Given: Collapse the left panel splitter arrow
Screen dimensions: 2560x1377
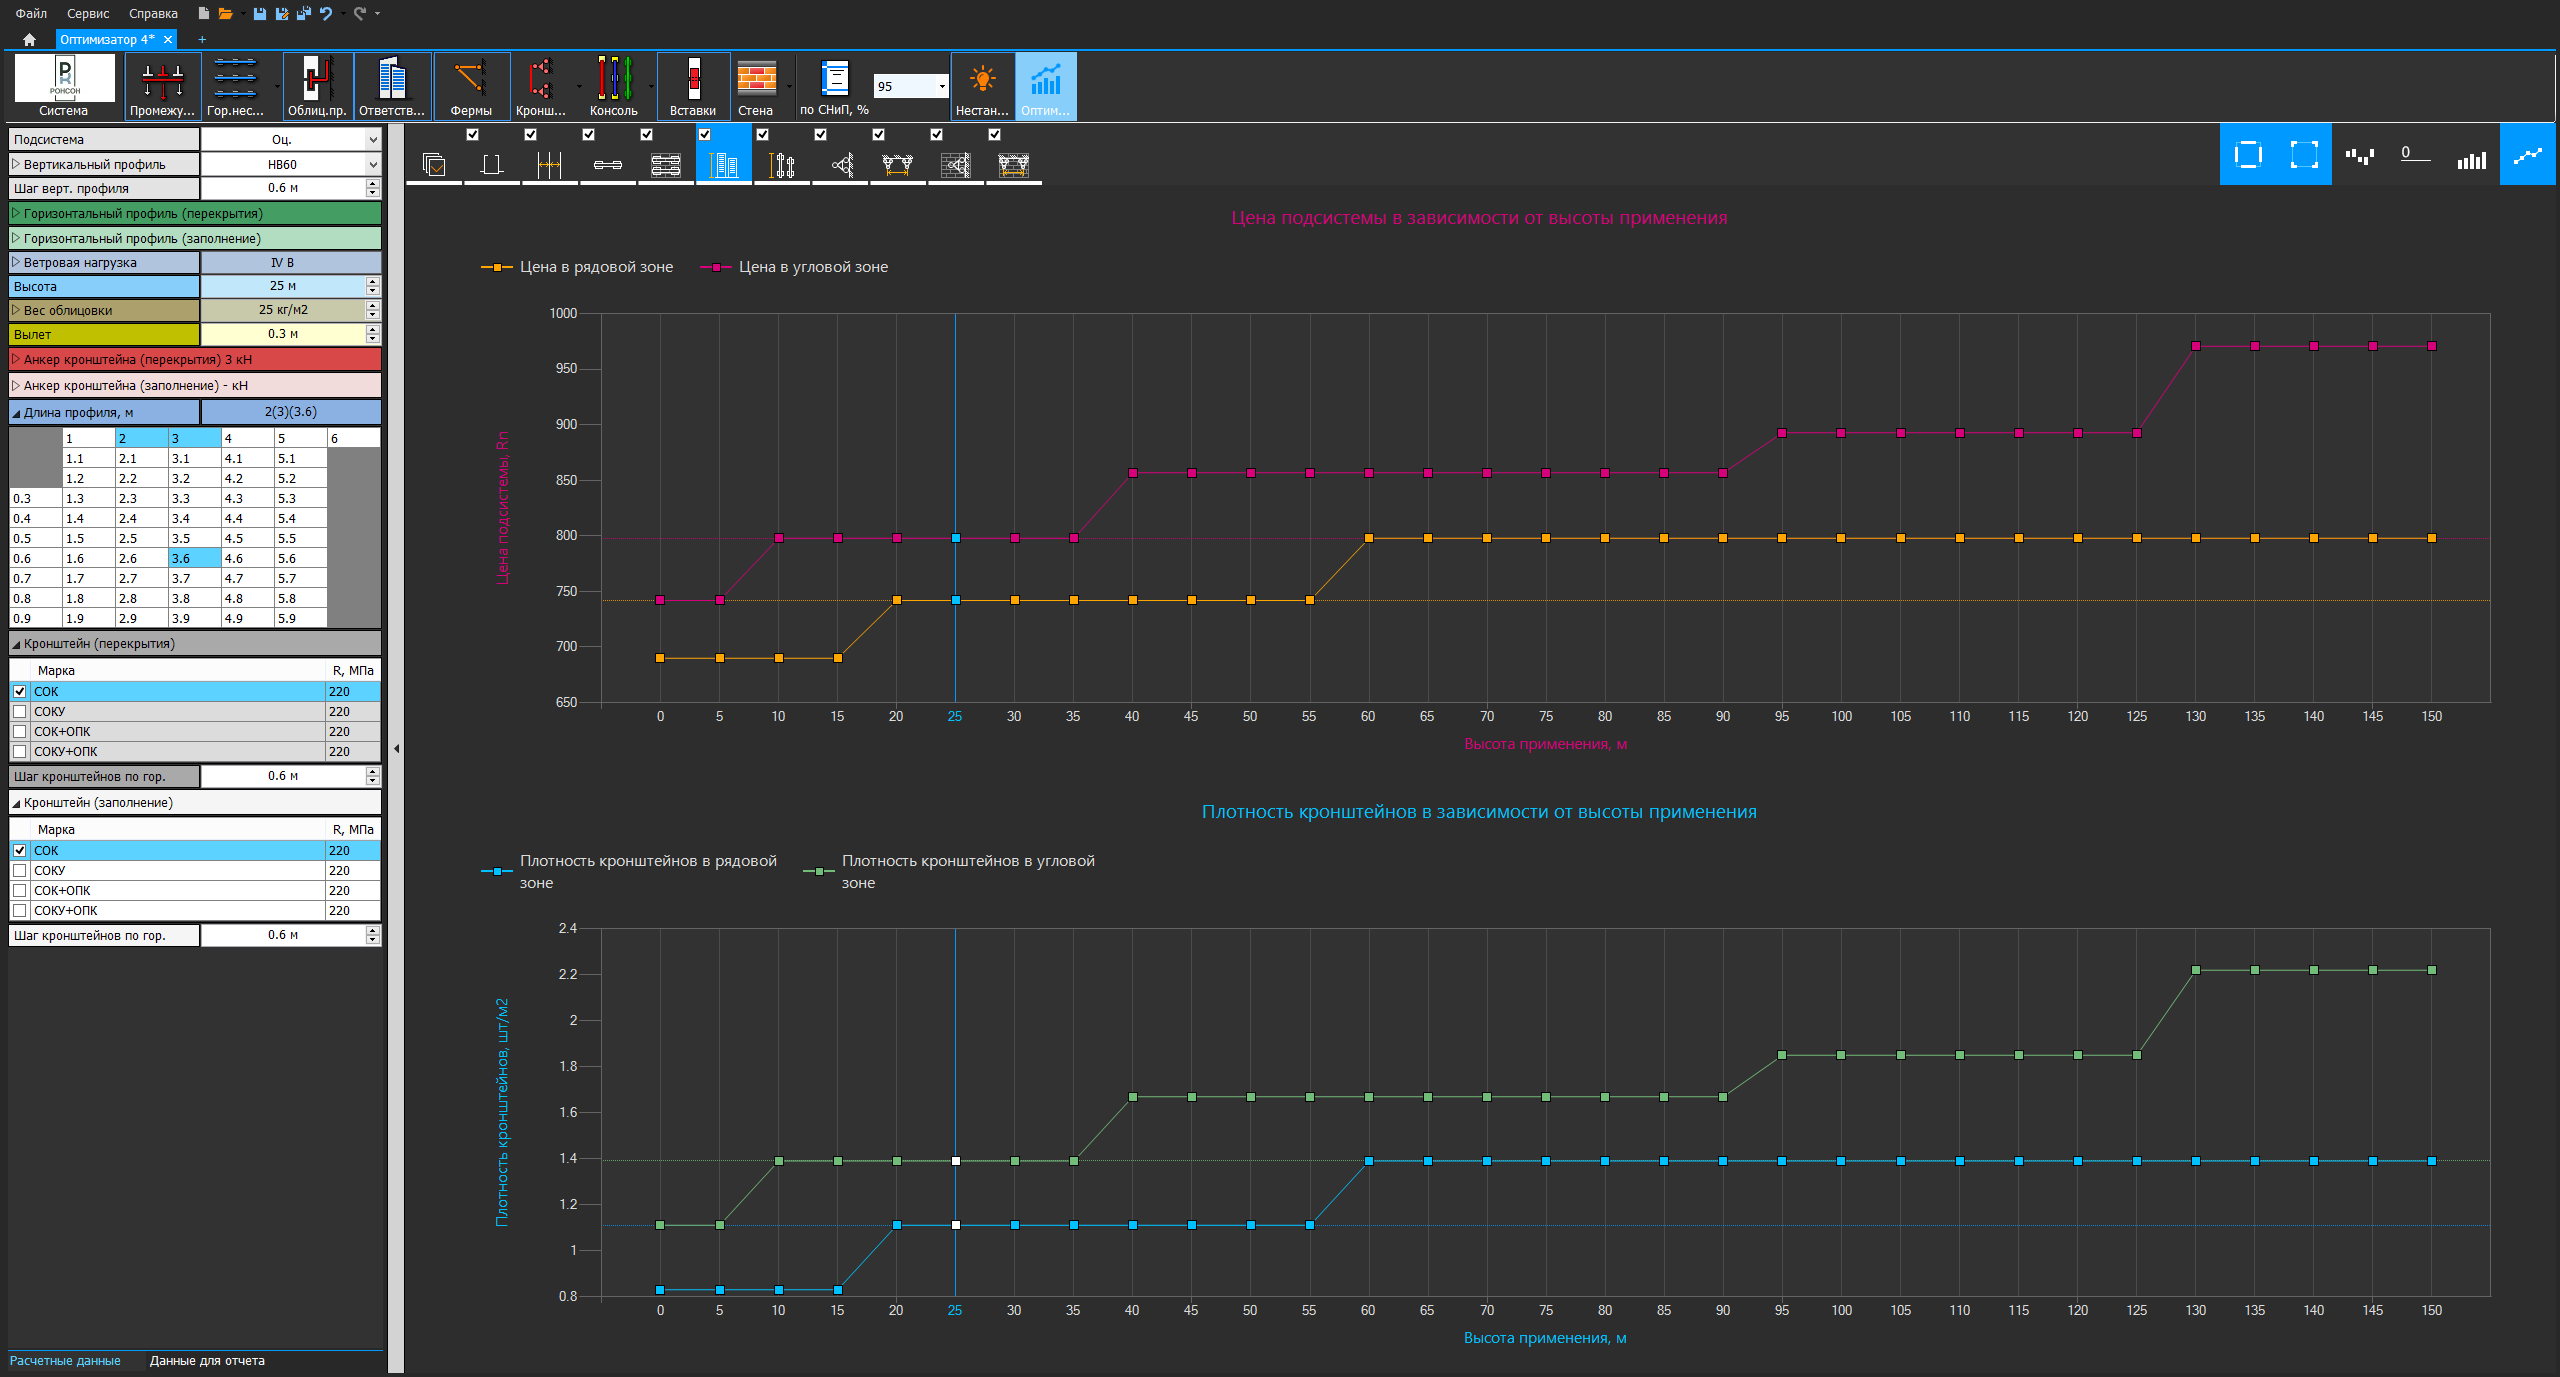Looking at the screenshot, I should coord(396,748).
